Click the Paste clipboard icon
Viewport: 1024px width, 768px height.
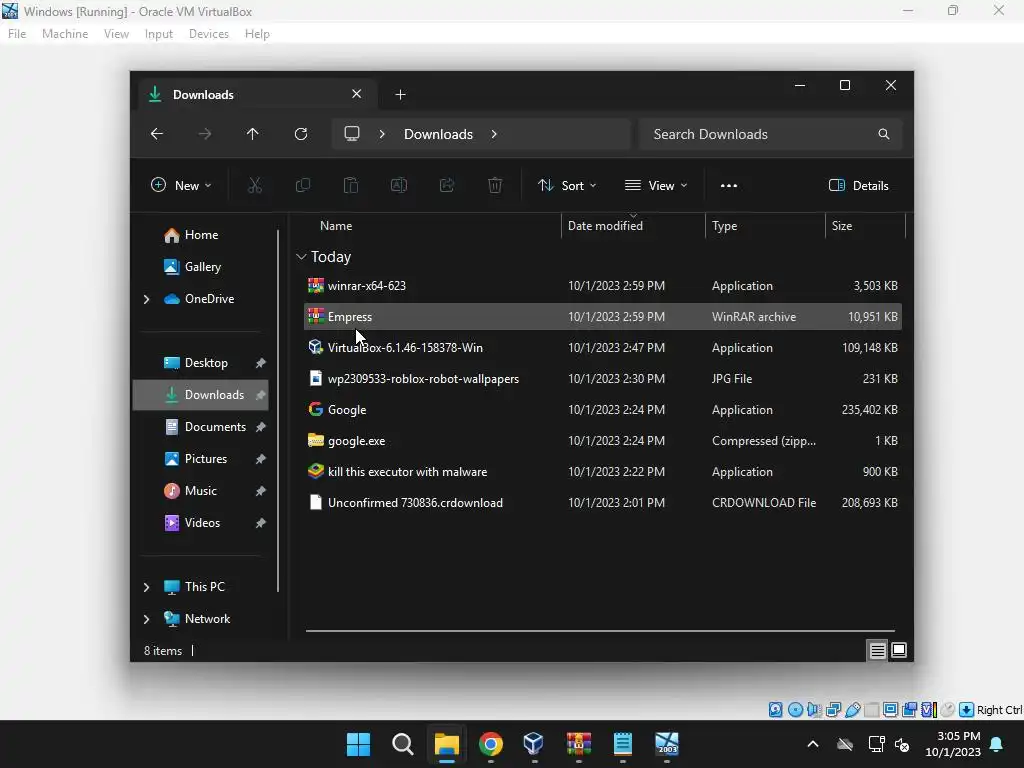[351, 185]
